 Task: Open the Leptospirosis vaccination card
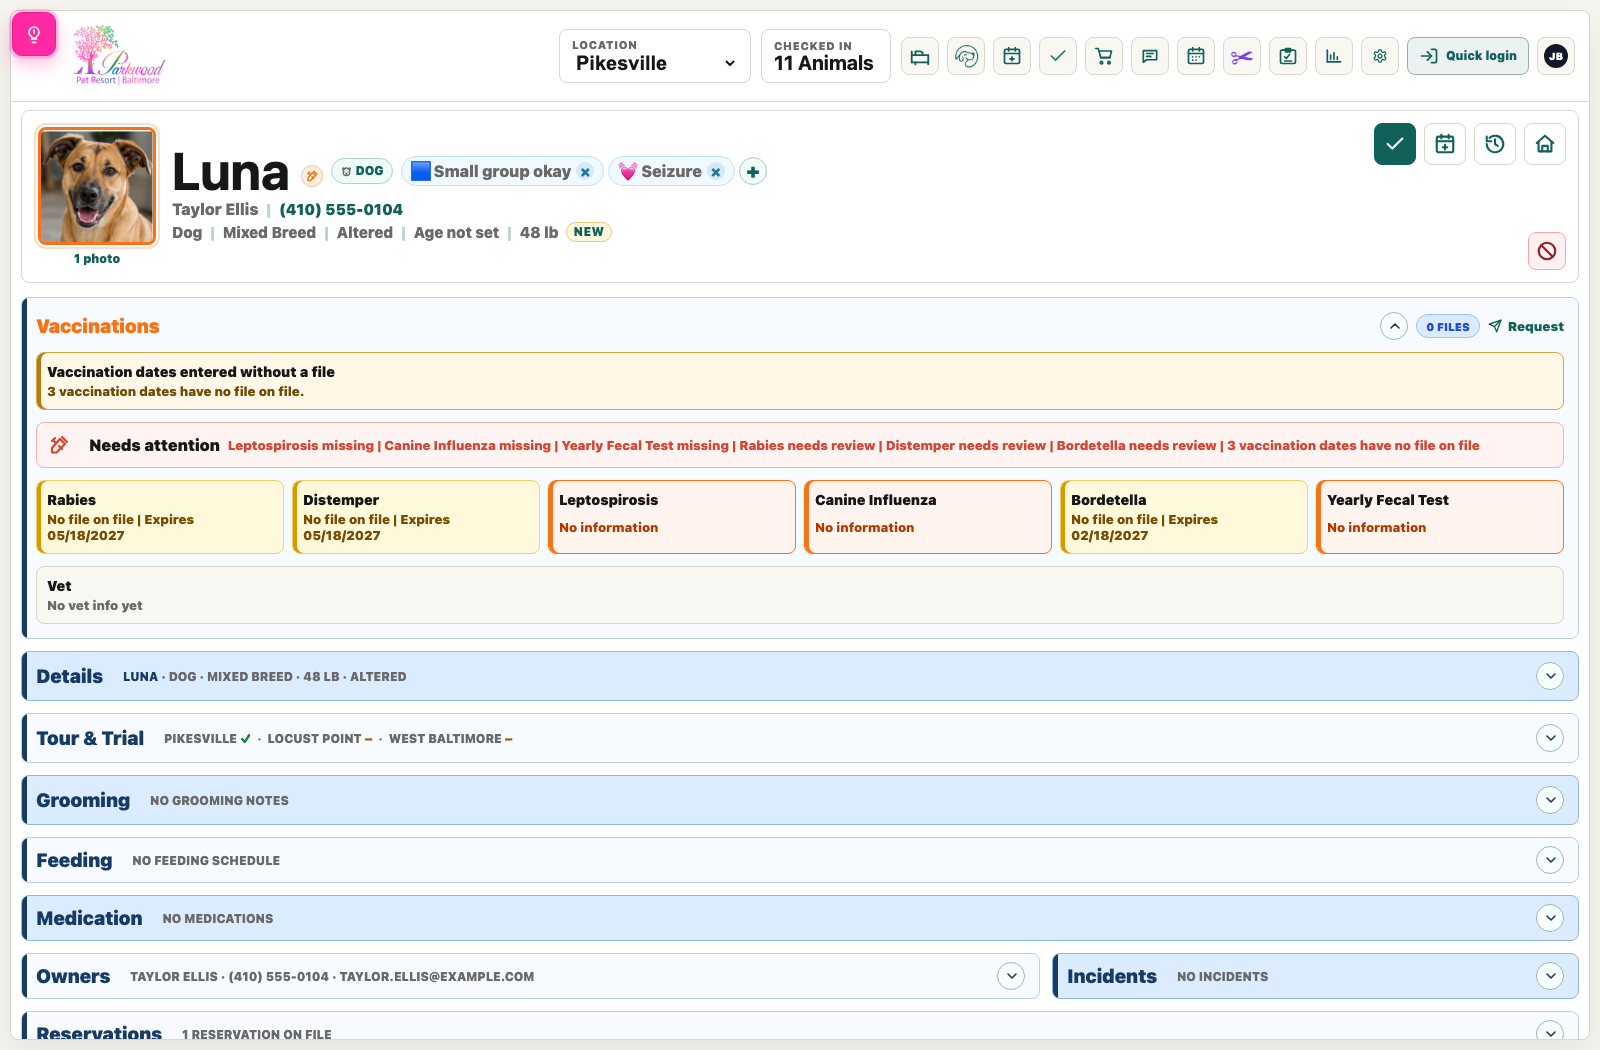coord(672,517)
